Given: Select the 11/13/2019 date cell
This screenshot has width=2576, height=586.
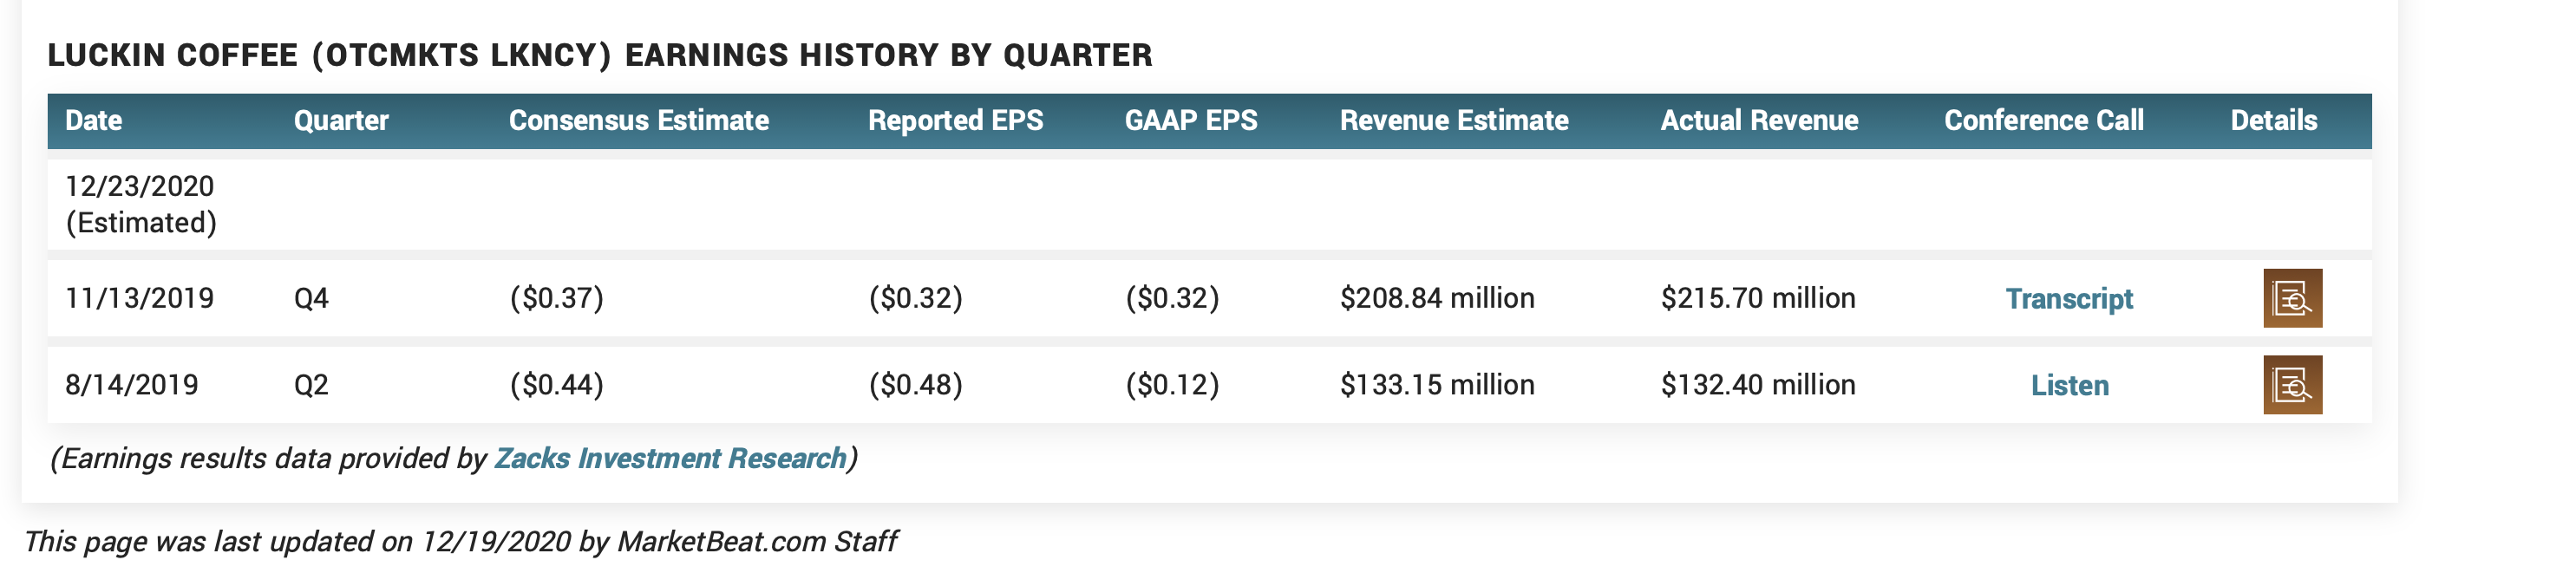Looking at the screenshot, I should [x=139, y=298].
